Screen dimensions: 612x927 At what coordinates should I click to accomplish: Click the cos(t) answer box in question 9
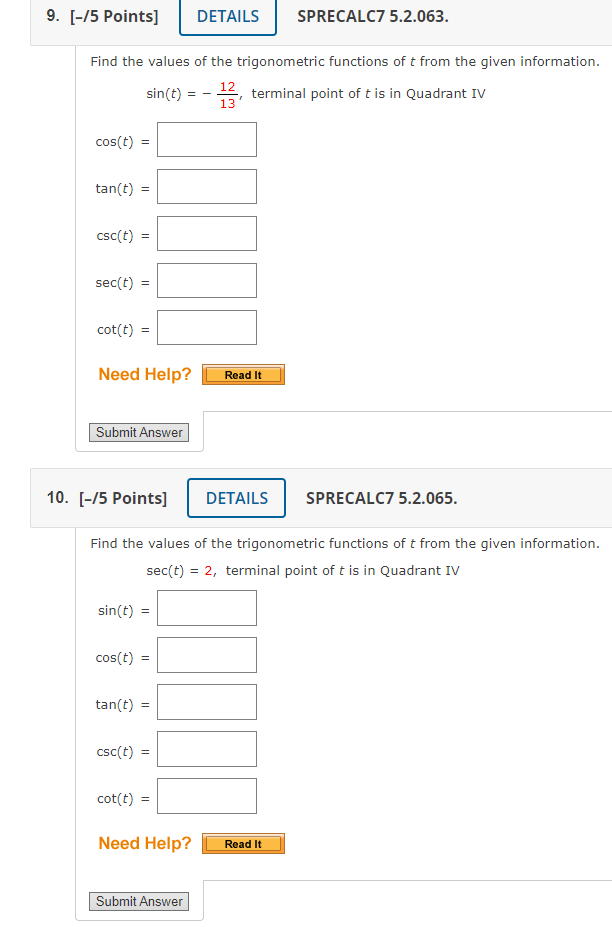[x=206, y=140]
